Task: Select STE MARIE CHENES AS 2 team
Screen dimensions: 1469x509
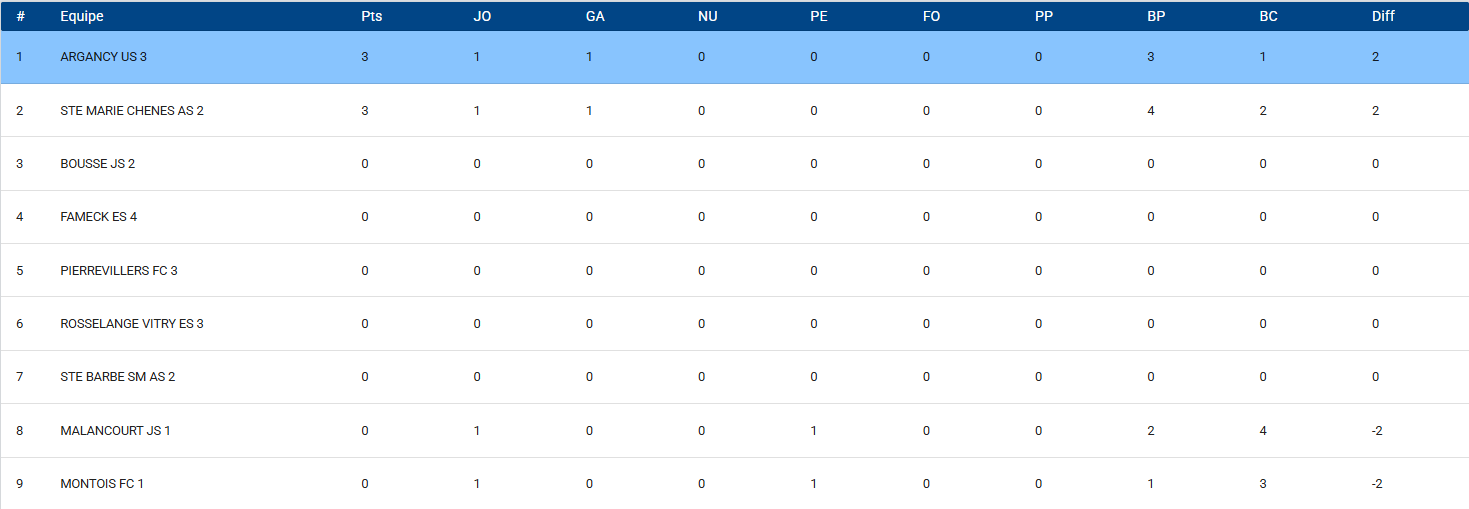Action: (x=131, y=111)
